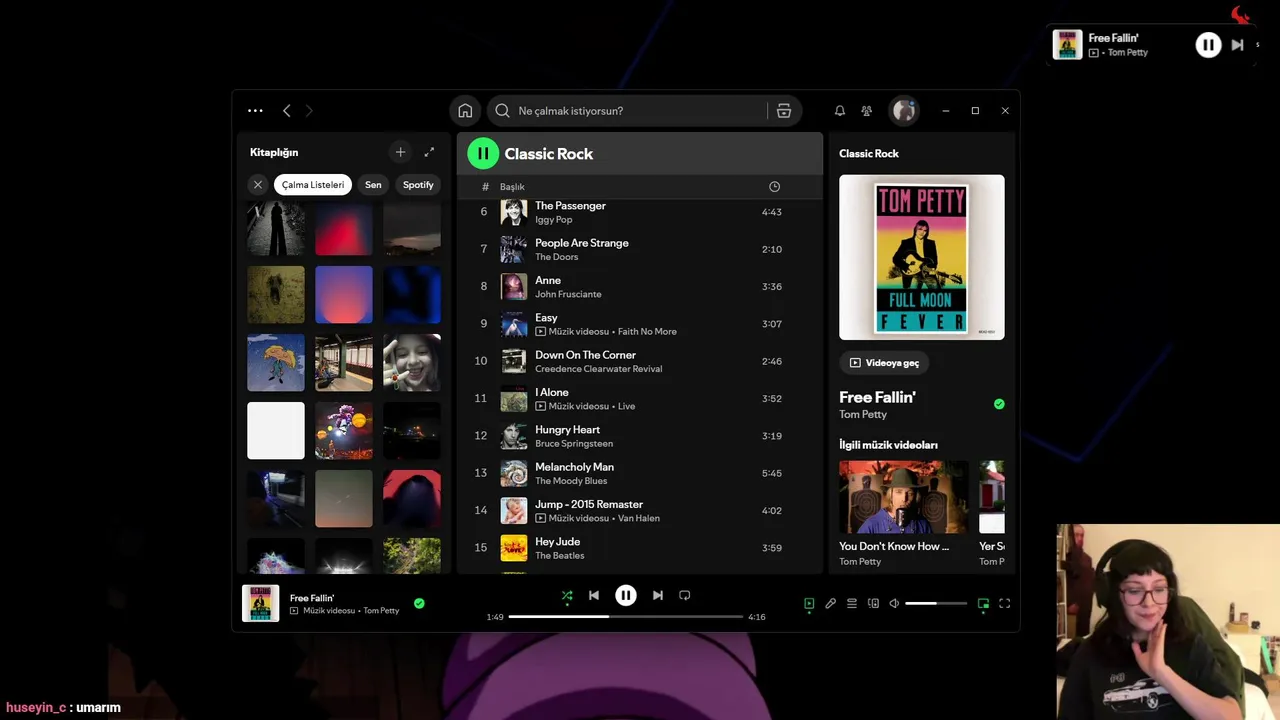Clear library filters with X
The image size is (1280, 720).
(x=258, y=185)
